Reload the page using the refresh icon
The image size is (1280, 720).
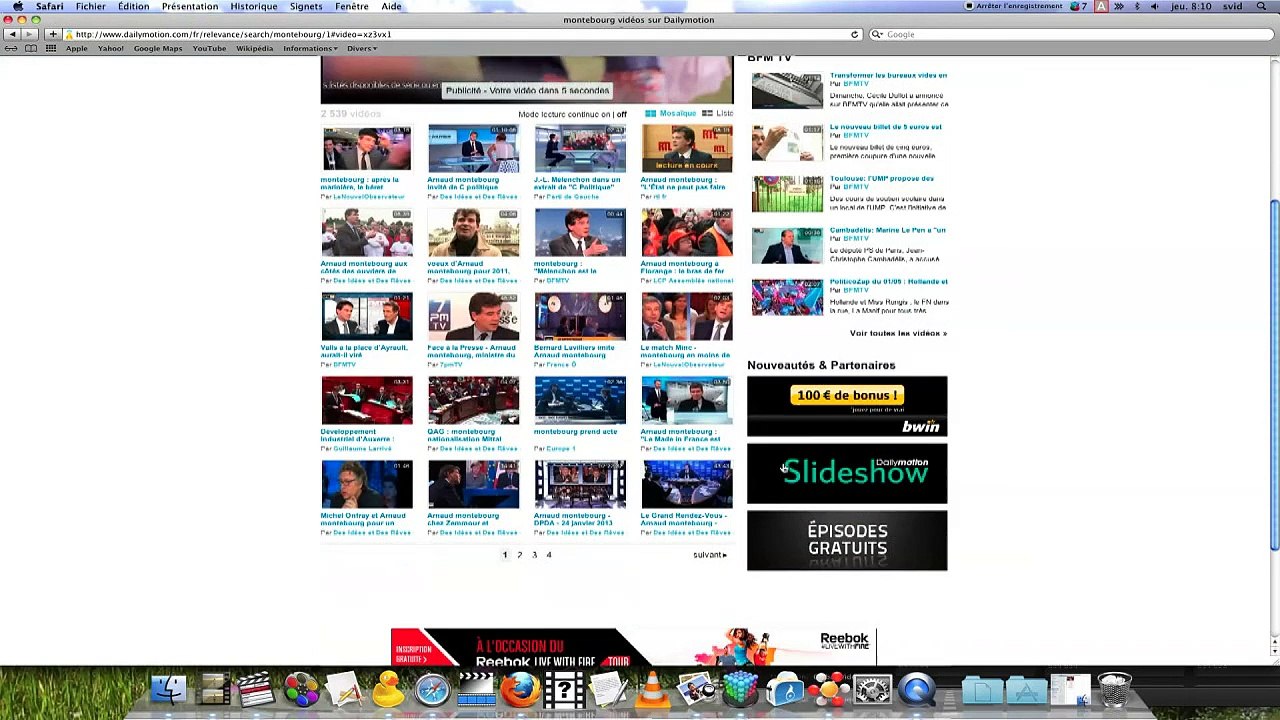point(854,34)
